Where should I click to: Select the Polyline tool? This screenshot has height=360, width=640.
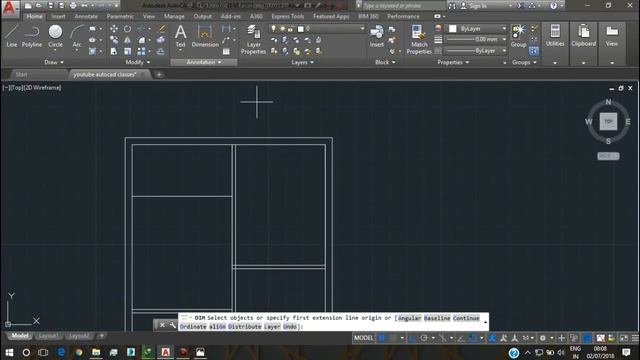point(32,36)
